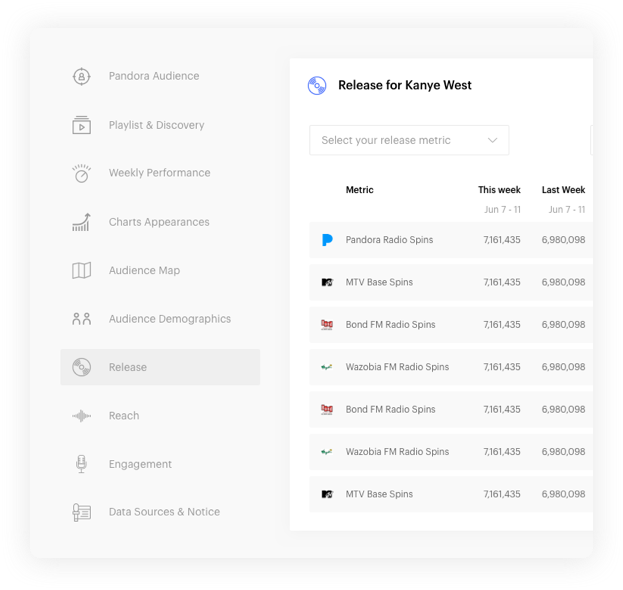Click the blue disc icon beside Release title

[317, 85]
